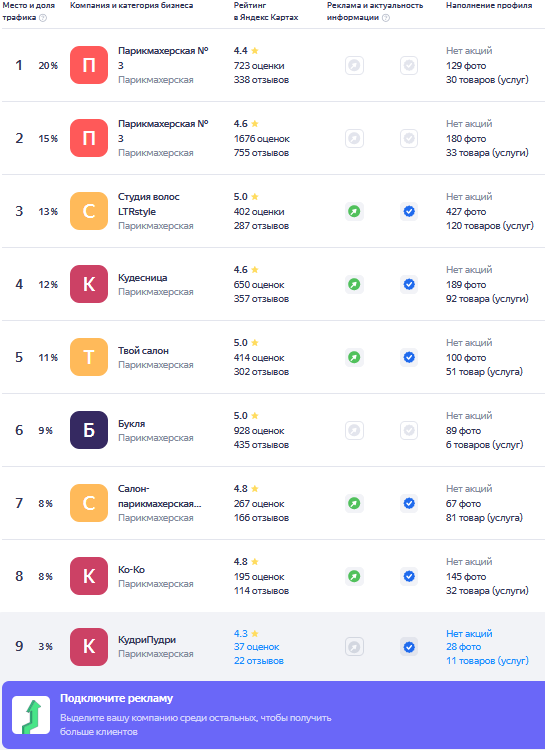Open 22 отзывов link for КудриПудри
Viewport: 545px width, 750px height.
coord(259,661)
